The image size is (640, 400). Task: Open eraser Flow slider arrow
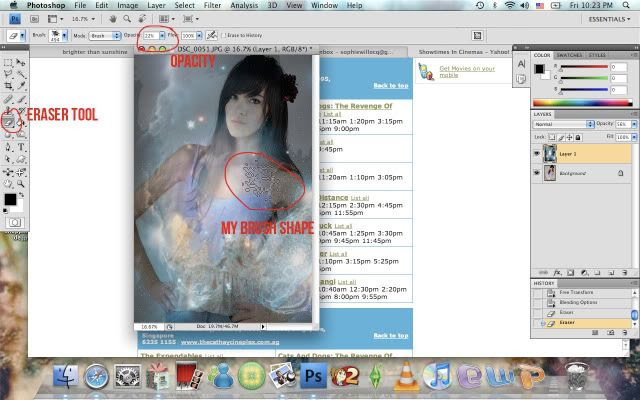click(199, 36)
